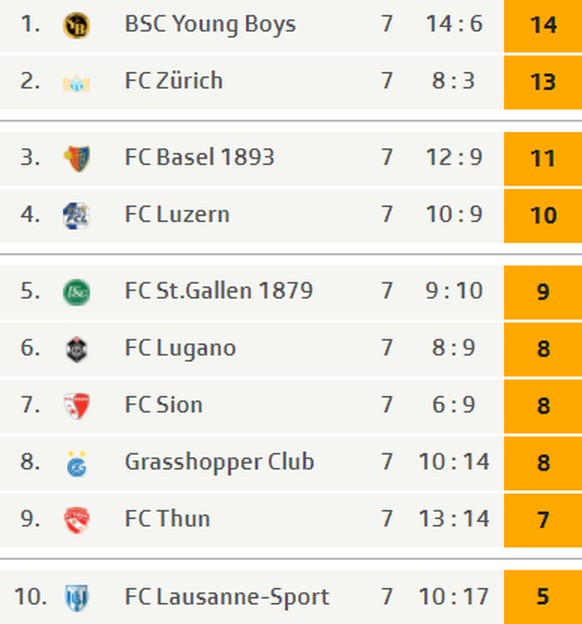
Task: Click the orange 5 points cell
Action: [x=543, y=597]
